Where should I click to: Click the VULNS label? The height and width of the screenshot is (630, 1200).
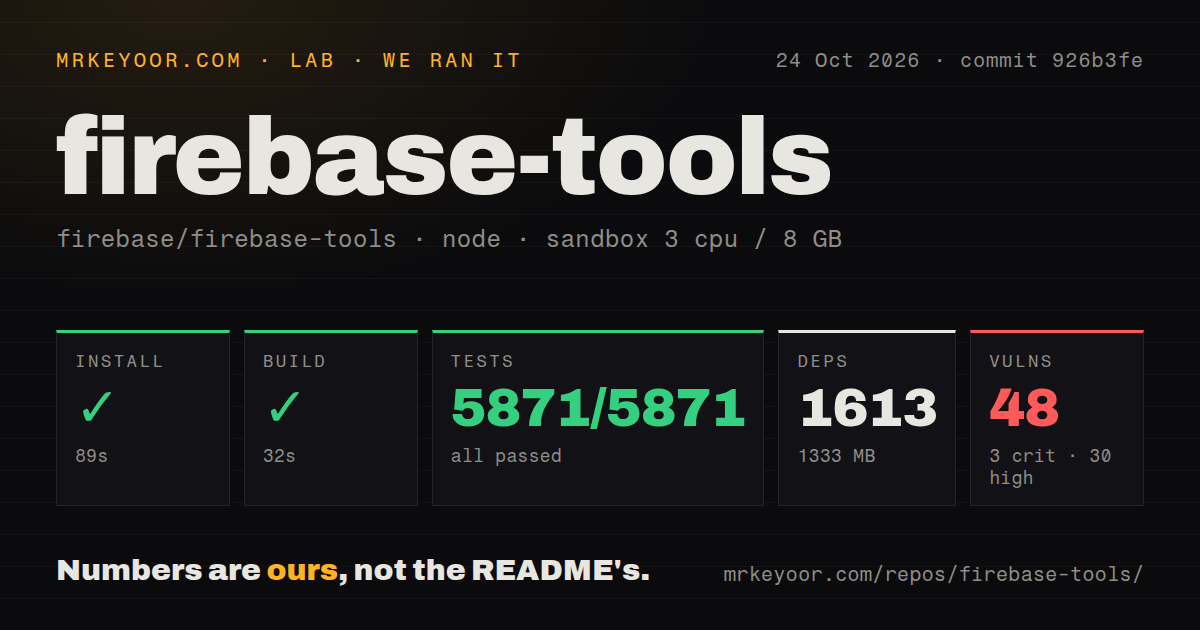1021,362
